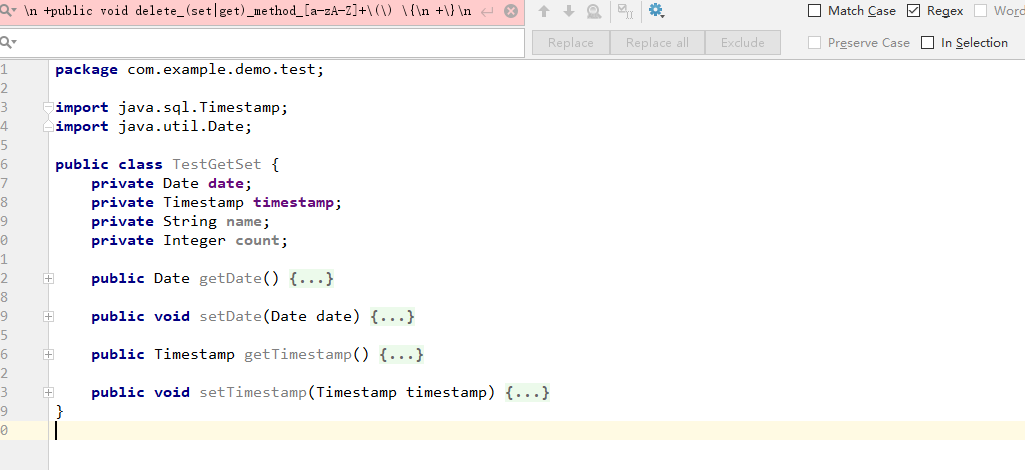This screenshot has height=470, width=1025.
Task: Insert new line in search field
Action: [x=487, y=11]
